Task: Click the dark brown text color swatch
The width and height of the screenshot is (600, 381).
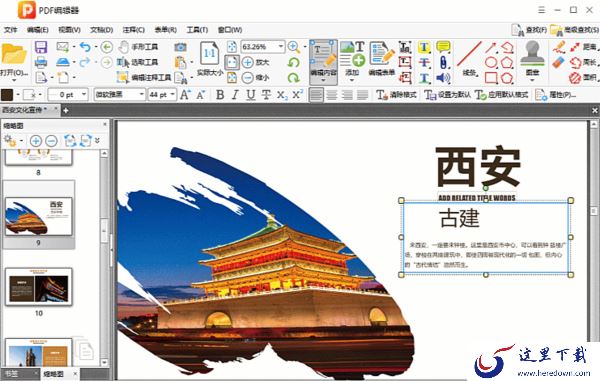Action: click(x=7, y=94)
